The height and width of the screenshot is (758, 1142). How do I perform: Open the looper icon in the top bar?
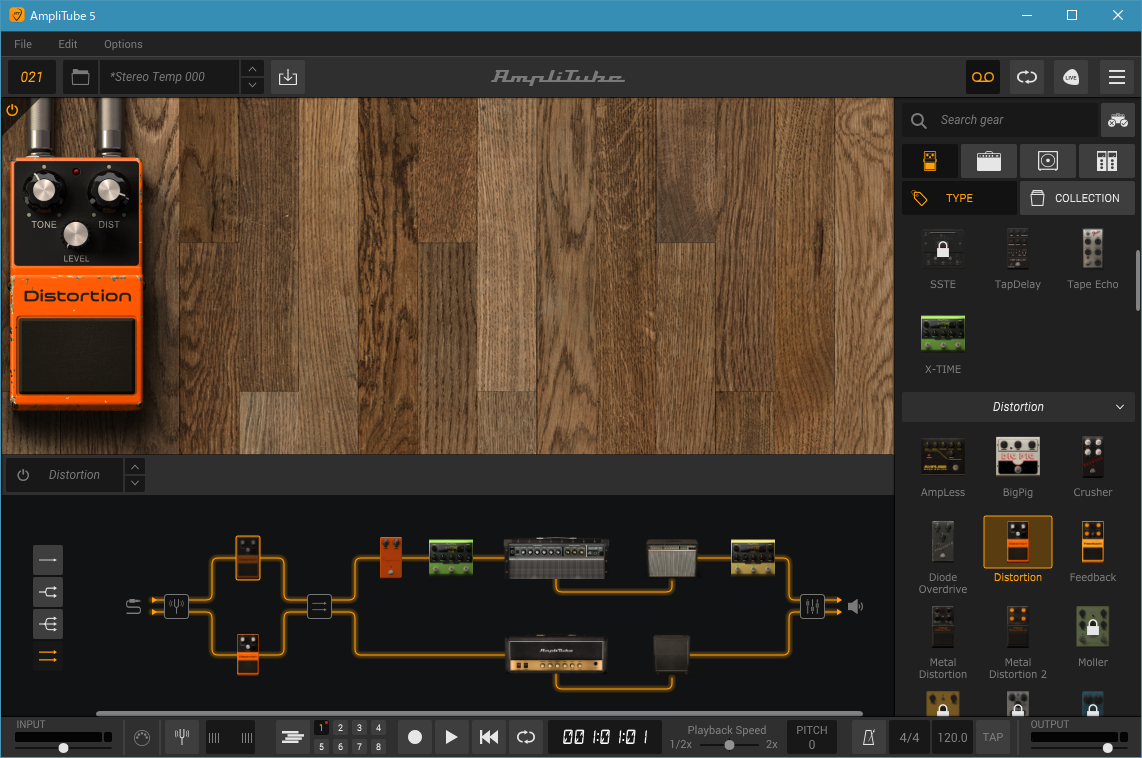[1027, 77]
